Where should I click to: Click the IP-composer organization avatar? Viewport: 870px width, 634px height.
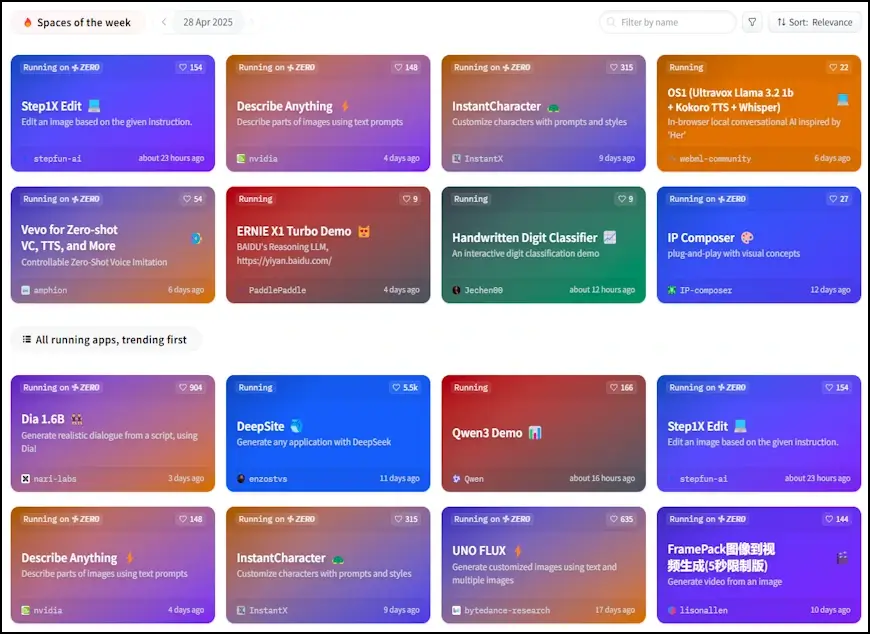coord(671,290)
